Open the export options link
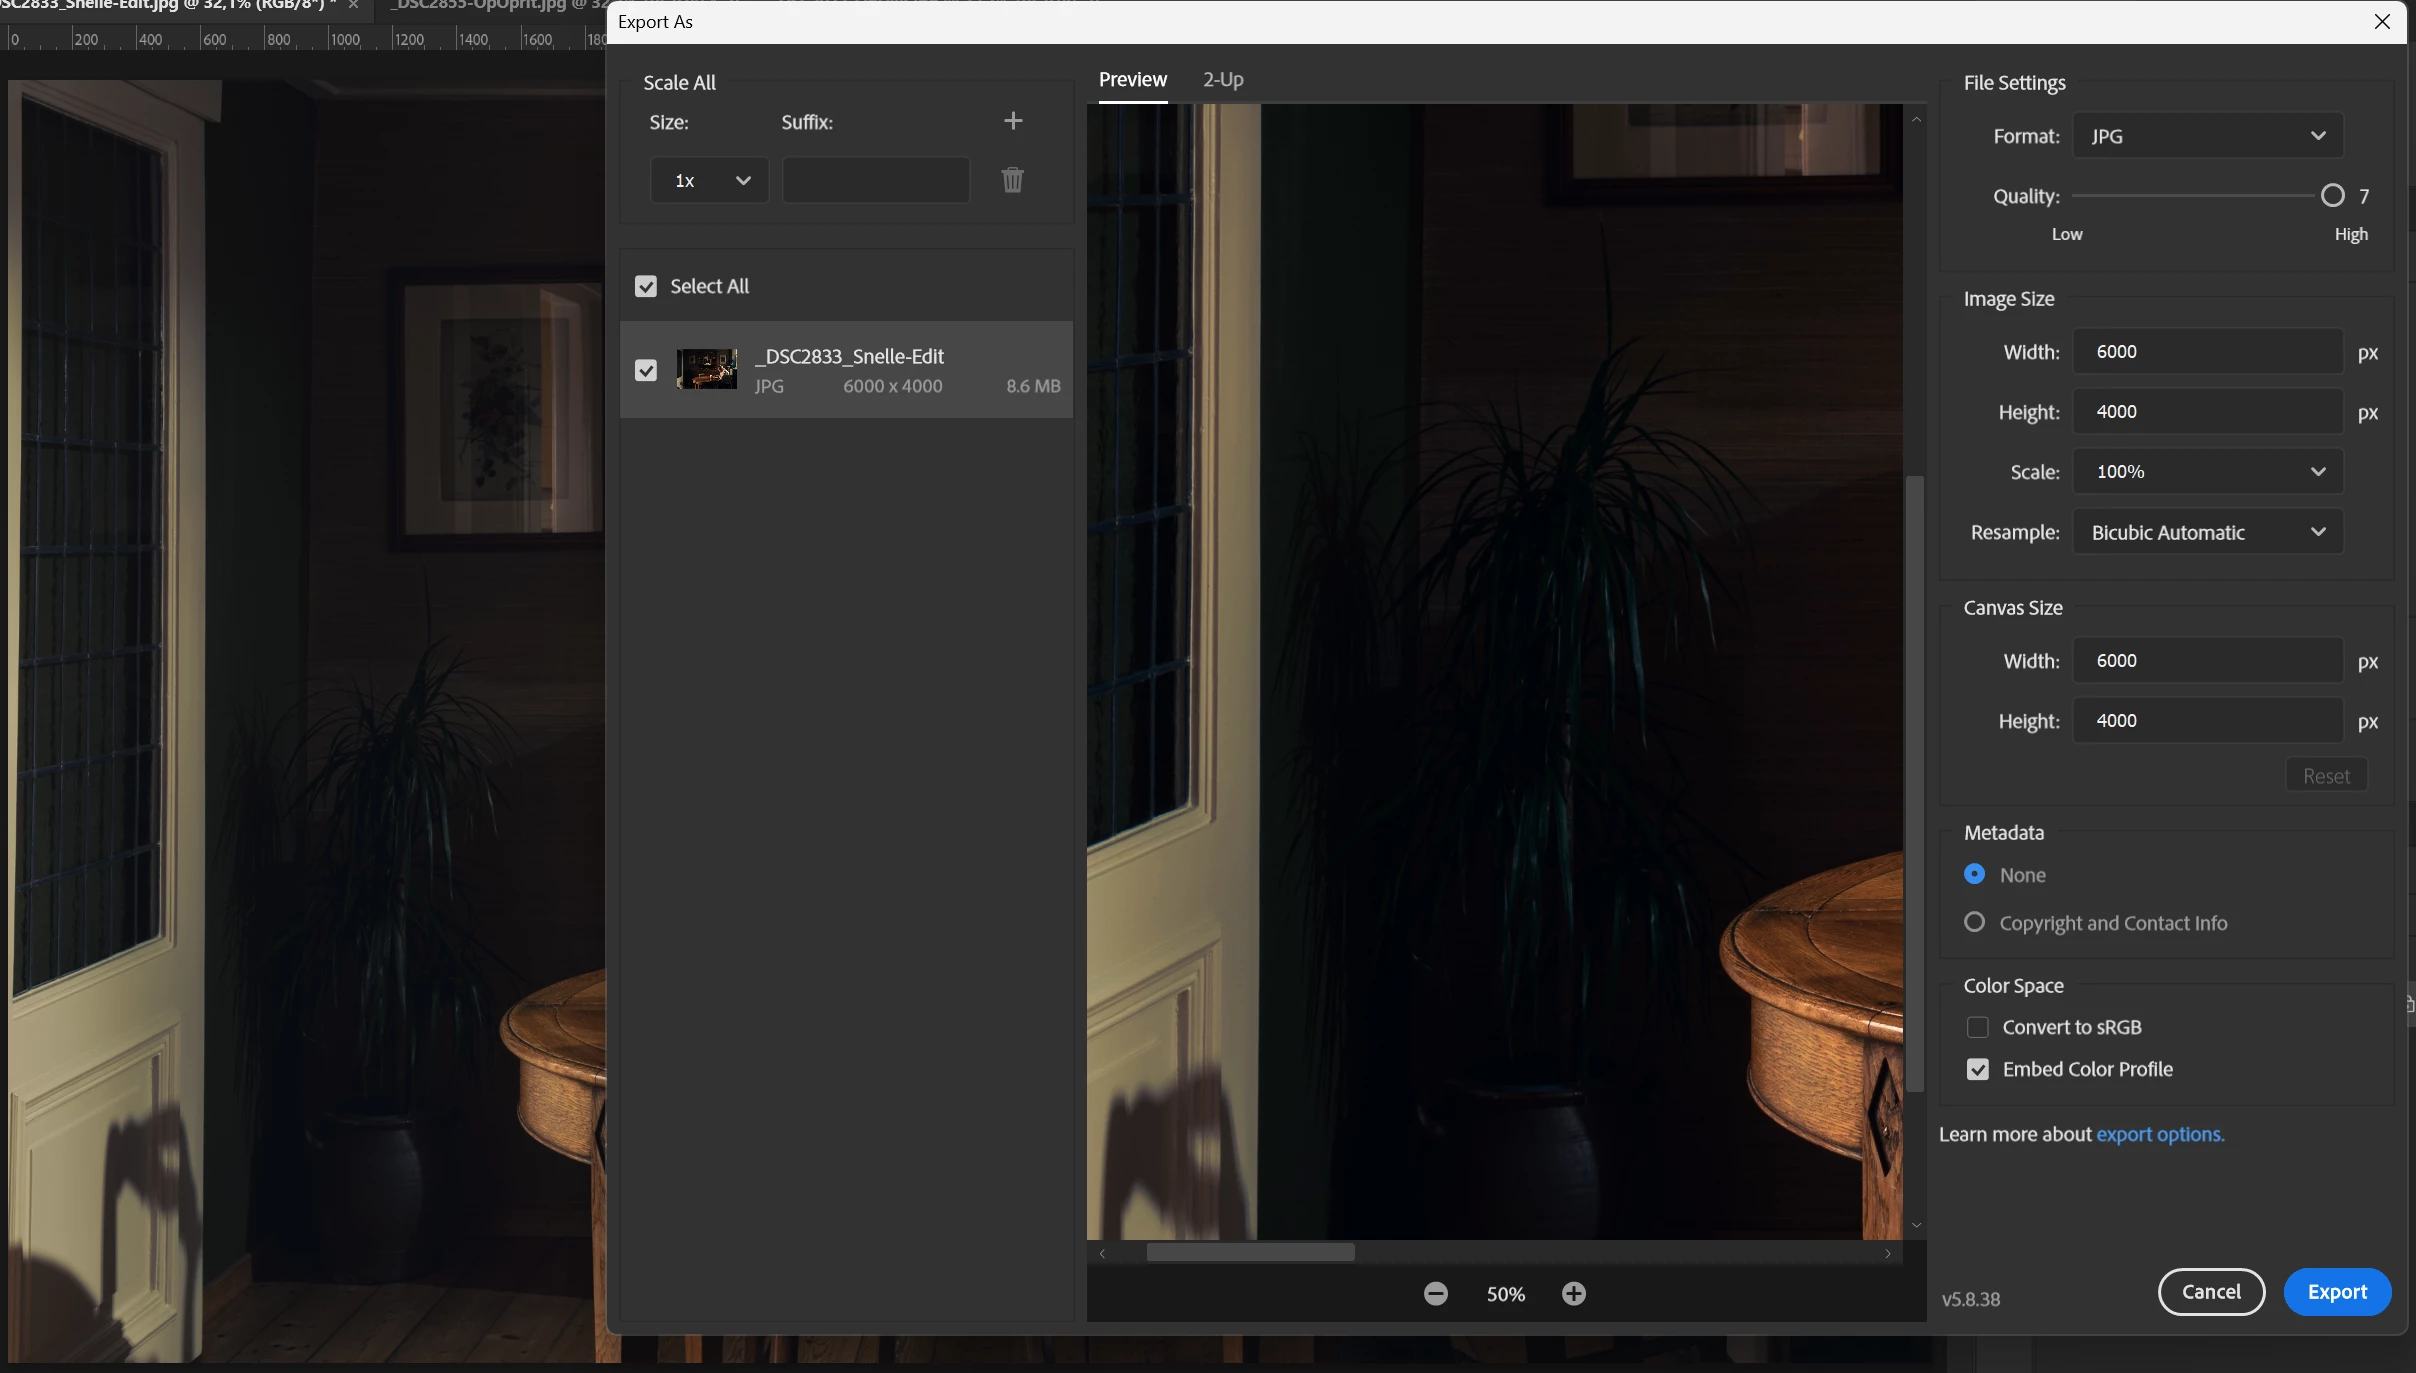Screen dimensions: 2416x1373 coord(2159,1135)
